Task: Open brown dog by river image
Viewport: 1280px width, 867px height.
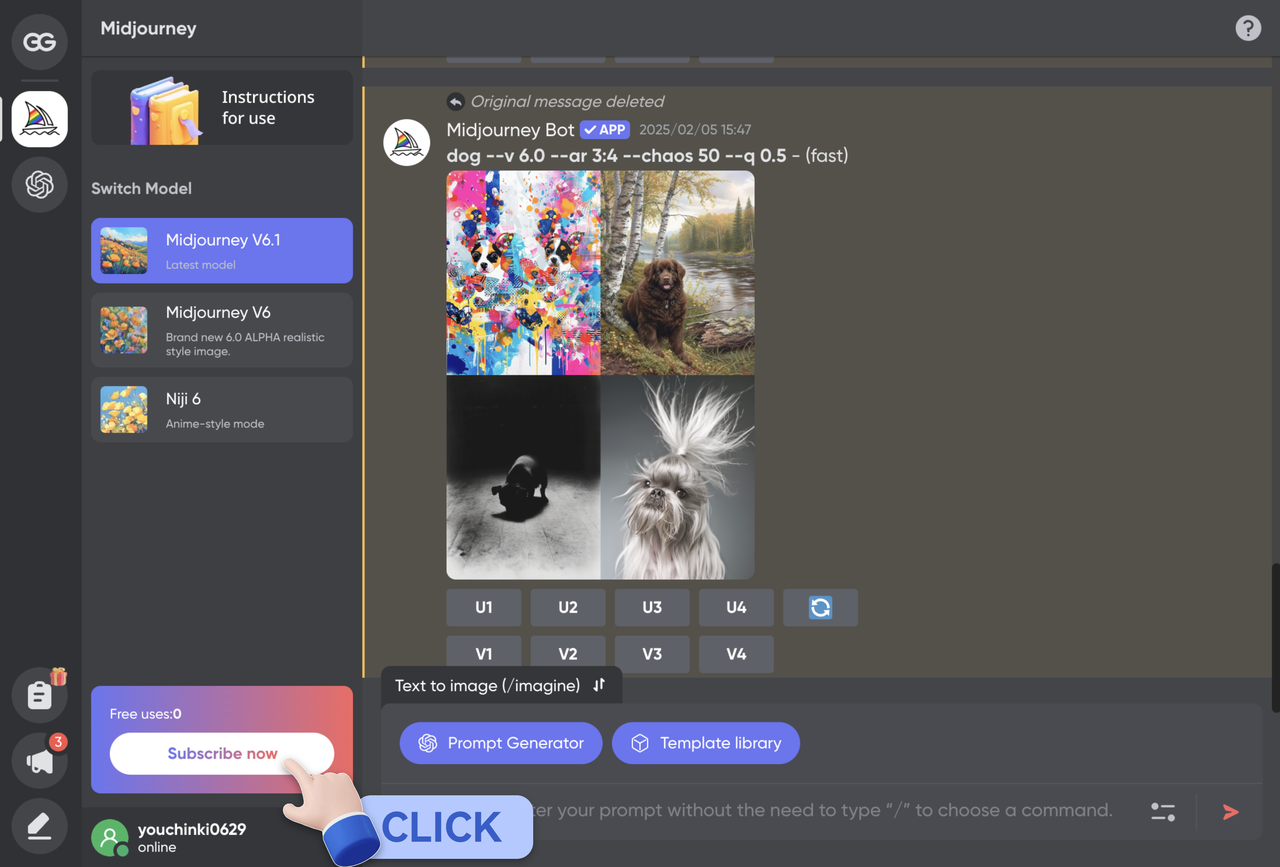Action: click(x=678, y=273)
